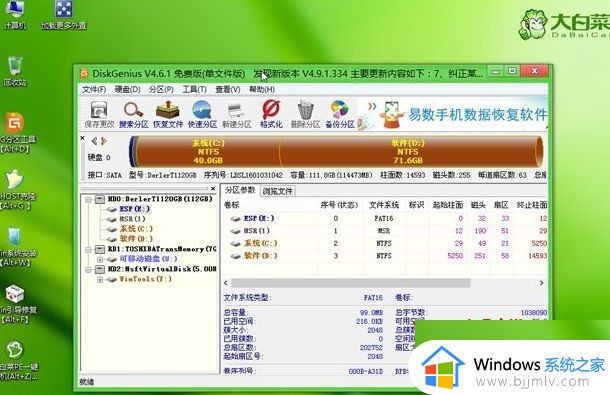Open the 查看(V) menu
The image size is (610, 395).
tap(228, 90)
